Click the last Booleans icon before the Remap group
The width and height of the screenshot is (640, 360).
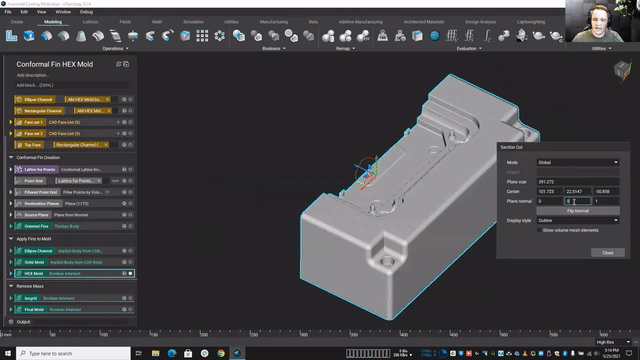pyautogui.click(x=309, y=36)
